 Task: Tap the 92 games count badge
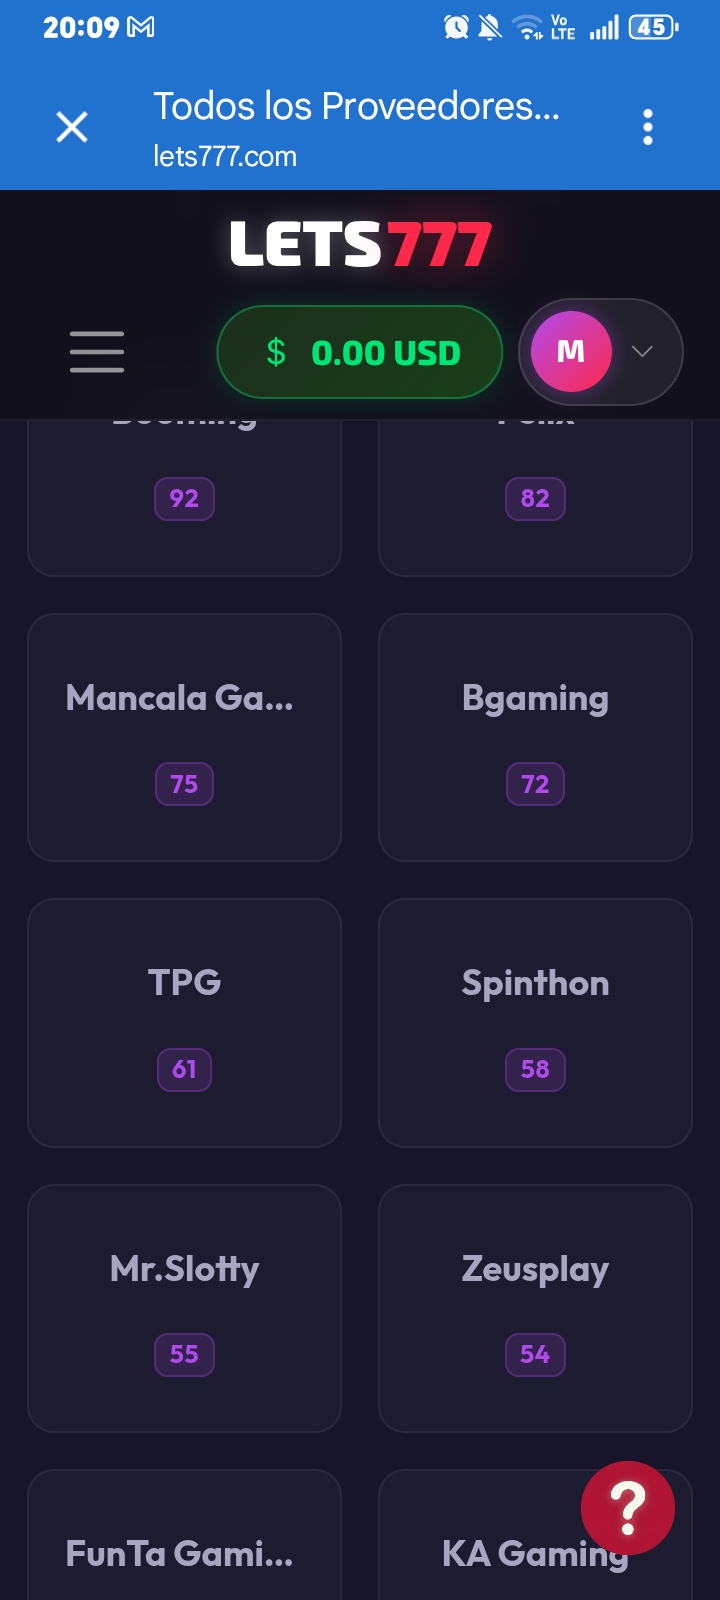coord(184,499)
